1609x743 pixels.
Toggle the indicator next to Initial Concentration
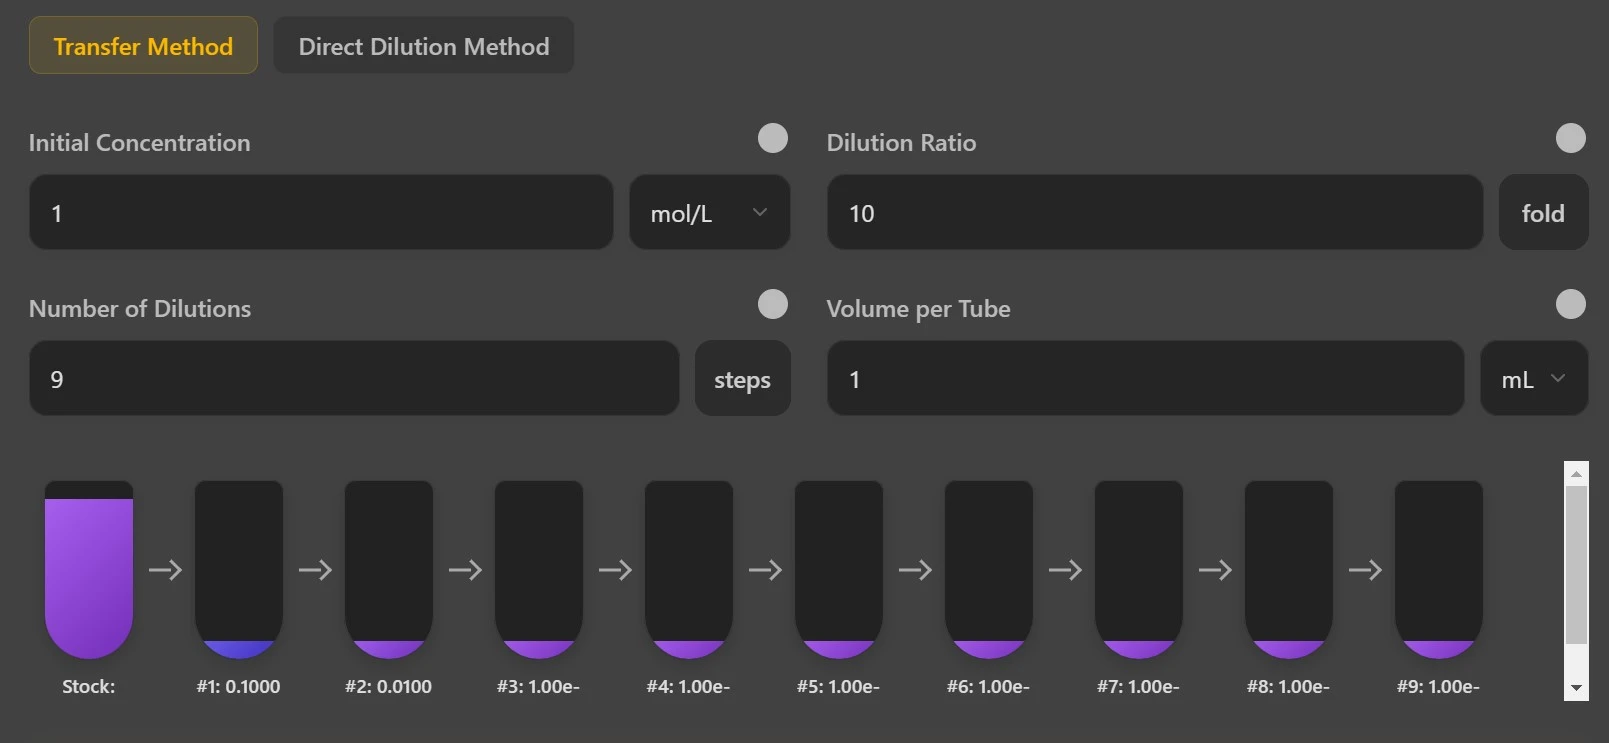pyautogui.click(x=772, y=138)
